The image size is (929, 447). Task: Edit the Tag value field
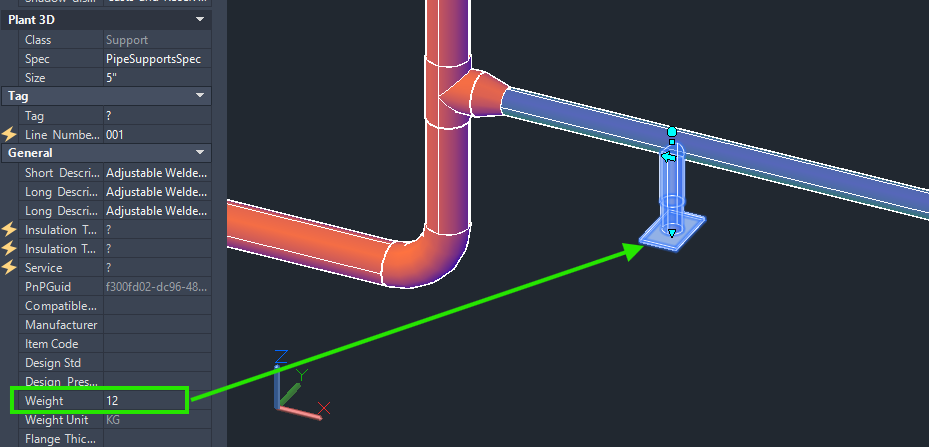pos(157,116)
